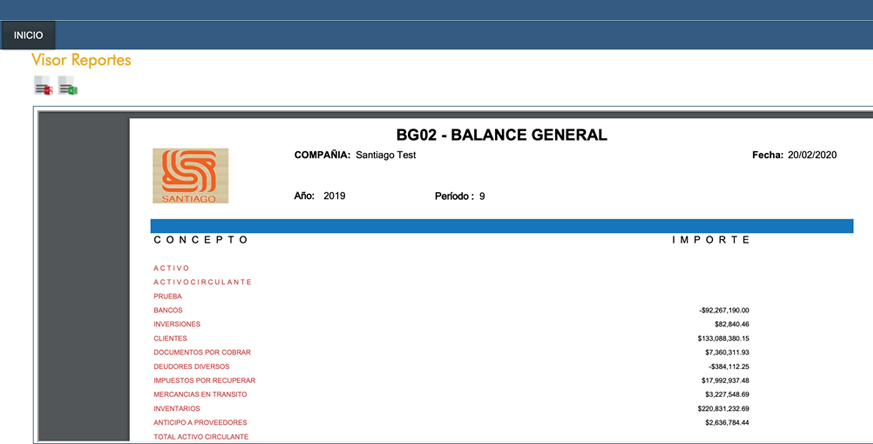Click INVERSIONES amount $82,840.46
The width and height of the screenshot is (873, 444).
732,324
